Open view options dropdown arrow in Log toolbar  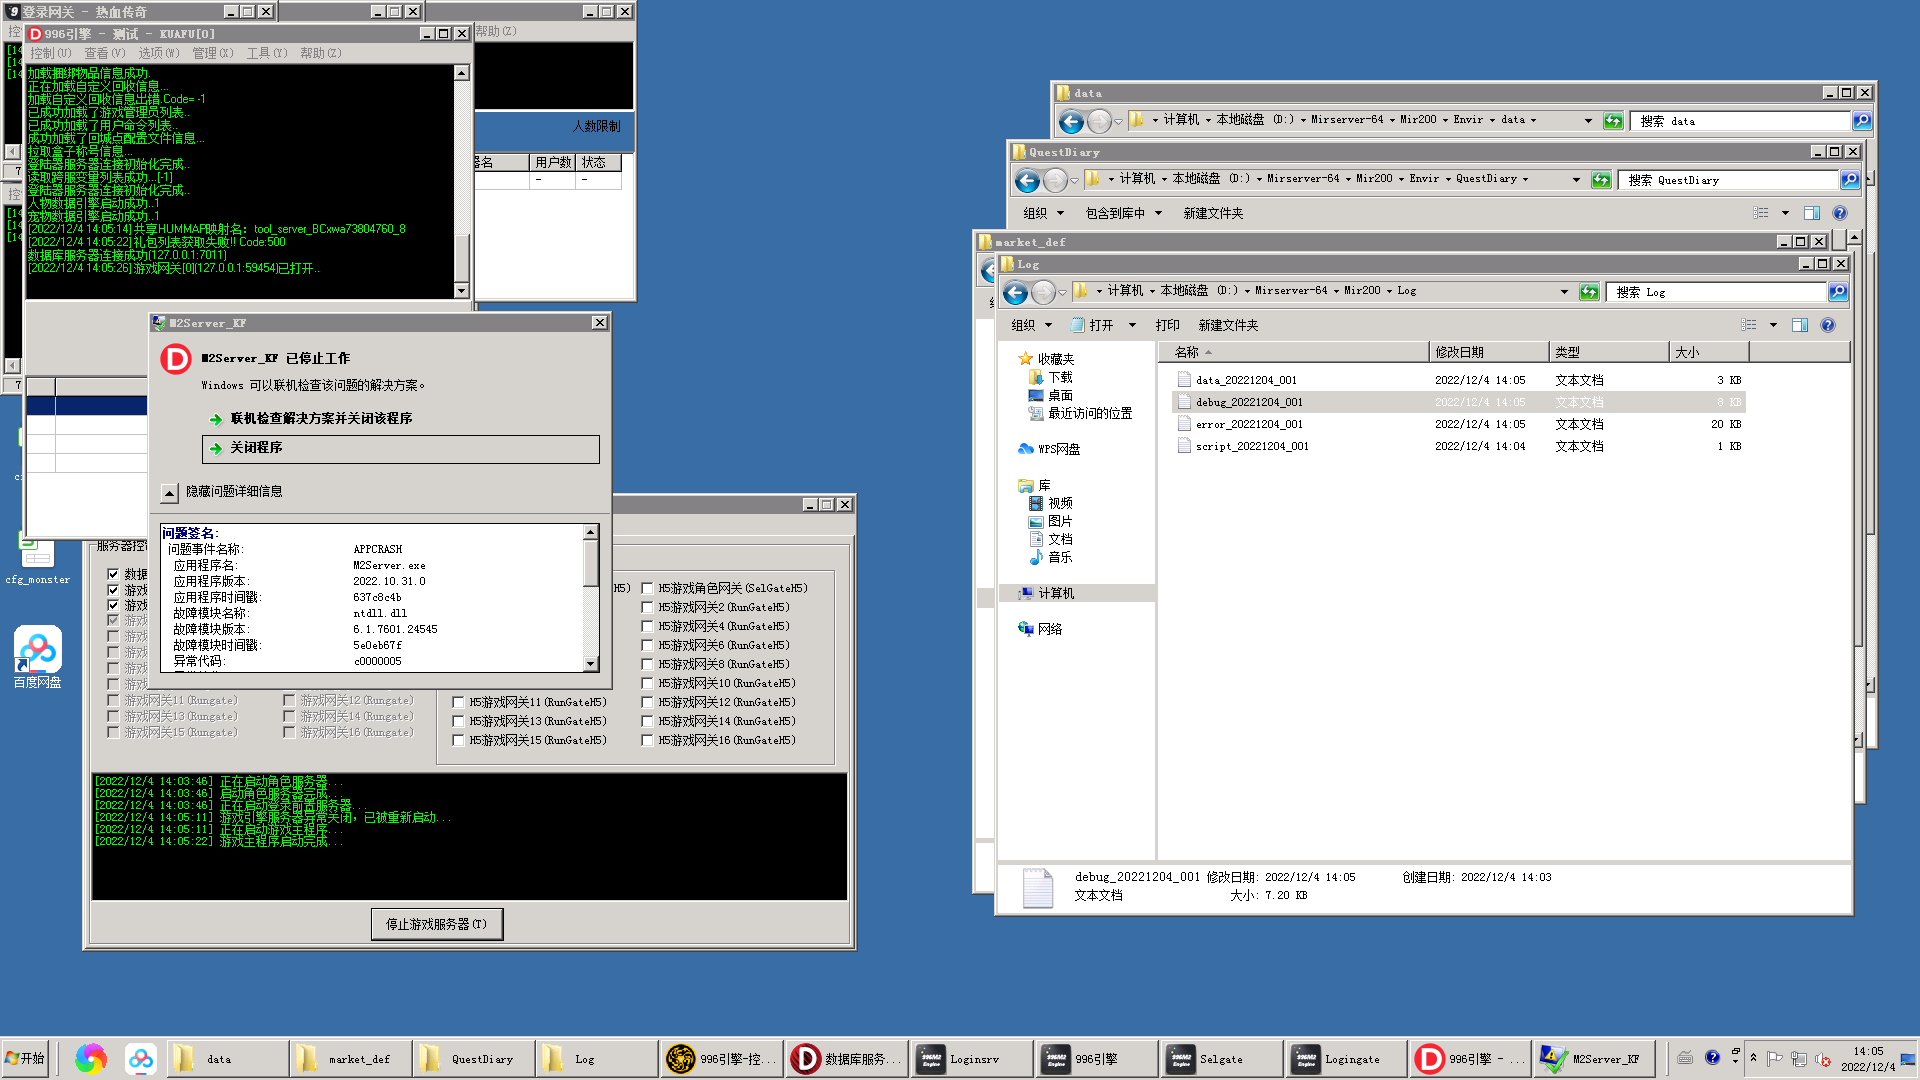(1773, 325)
